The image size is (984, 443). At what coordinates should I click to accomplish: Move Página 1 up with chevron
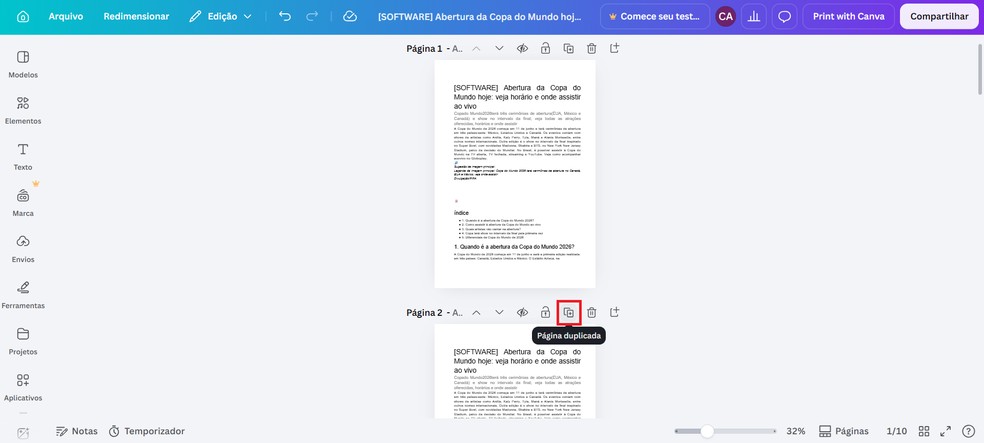point(476,48)
